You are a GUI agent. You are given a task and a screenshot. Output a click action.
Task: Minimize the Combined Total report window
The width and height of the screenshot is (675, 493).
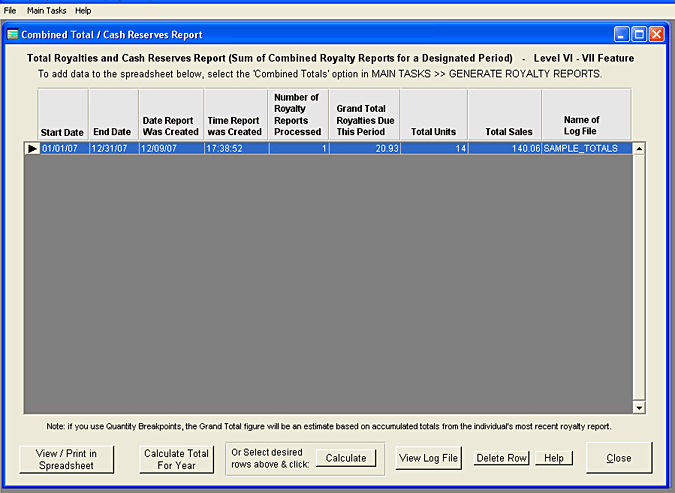[x=621, y=34]
